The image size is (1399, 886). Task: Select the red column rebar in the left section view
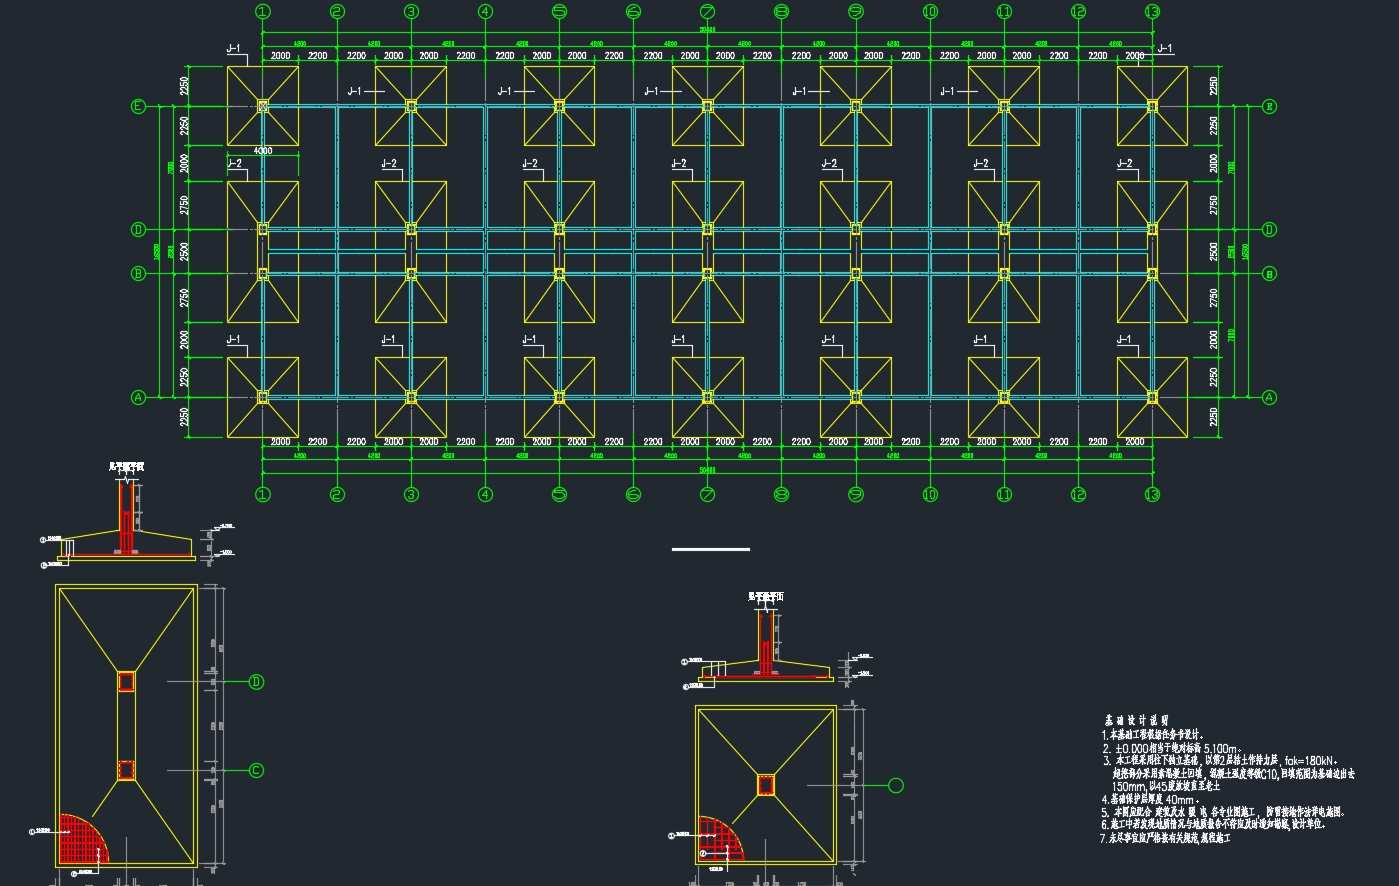126,520
